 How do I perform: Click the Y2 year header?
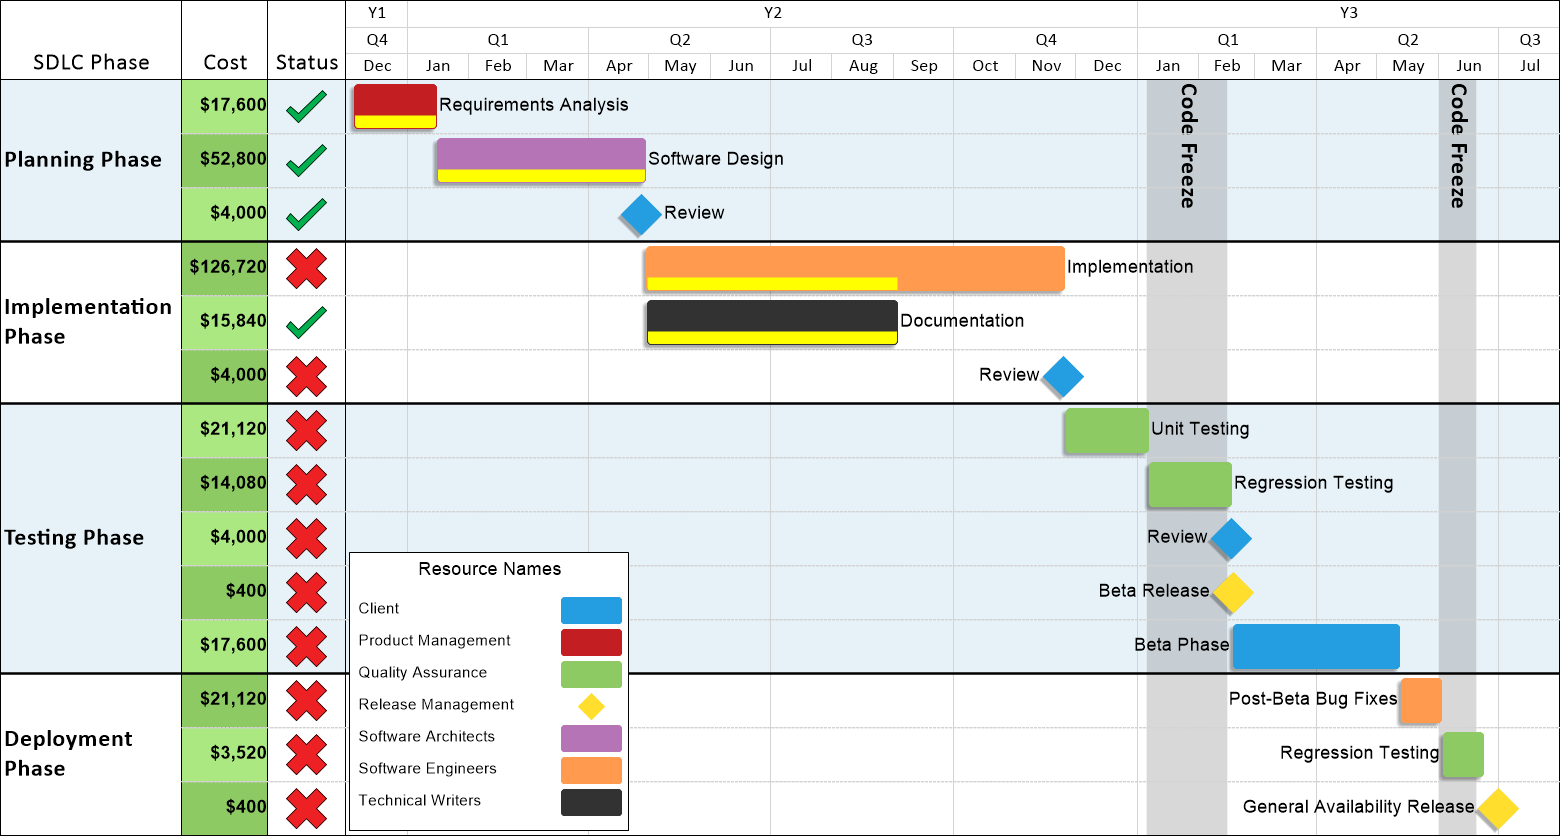(x=772, y=14)
